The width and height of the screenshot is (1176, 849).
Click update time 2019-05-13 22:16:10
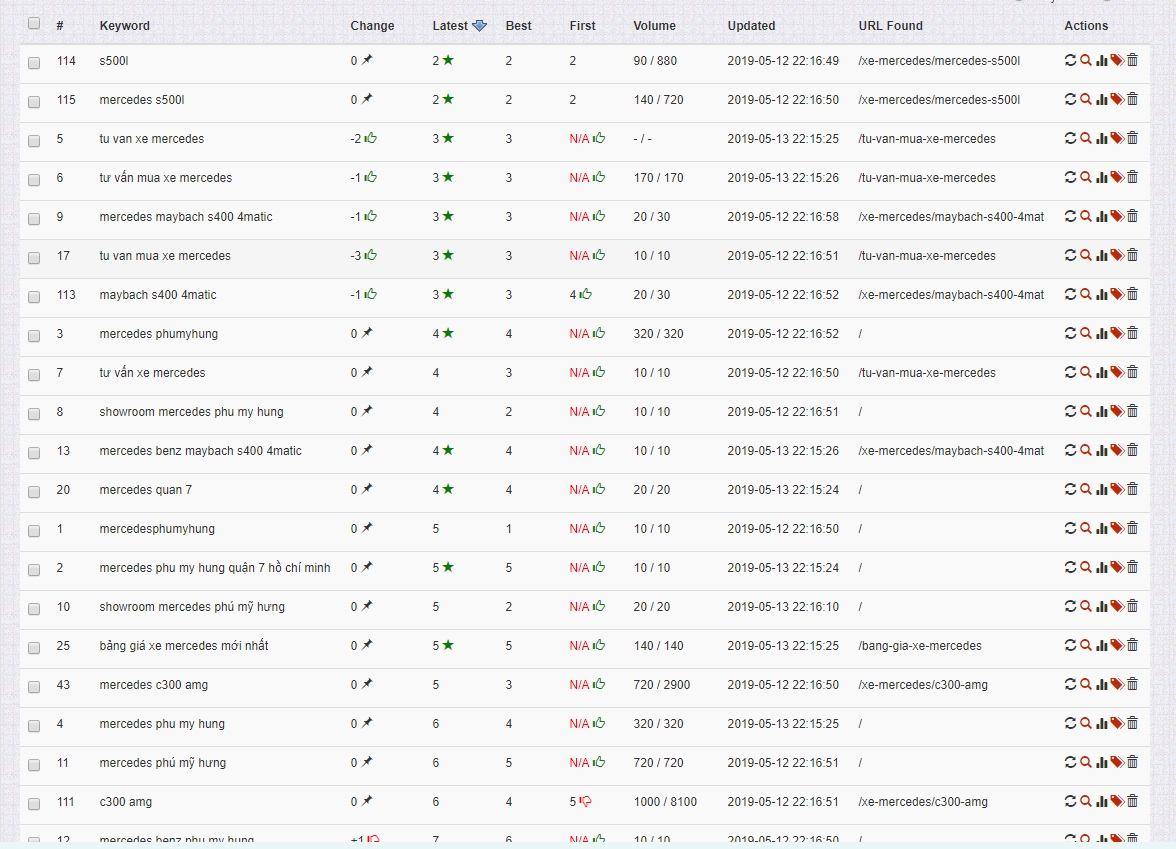783,607
